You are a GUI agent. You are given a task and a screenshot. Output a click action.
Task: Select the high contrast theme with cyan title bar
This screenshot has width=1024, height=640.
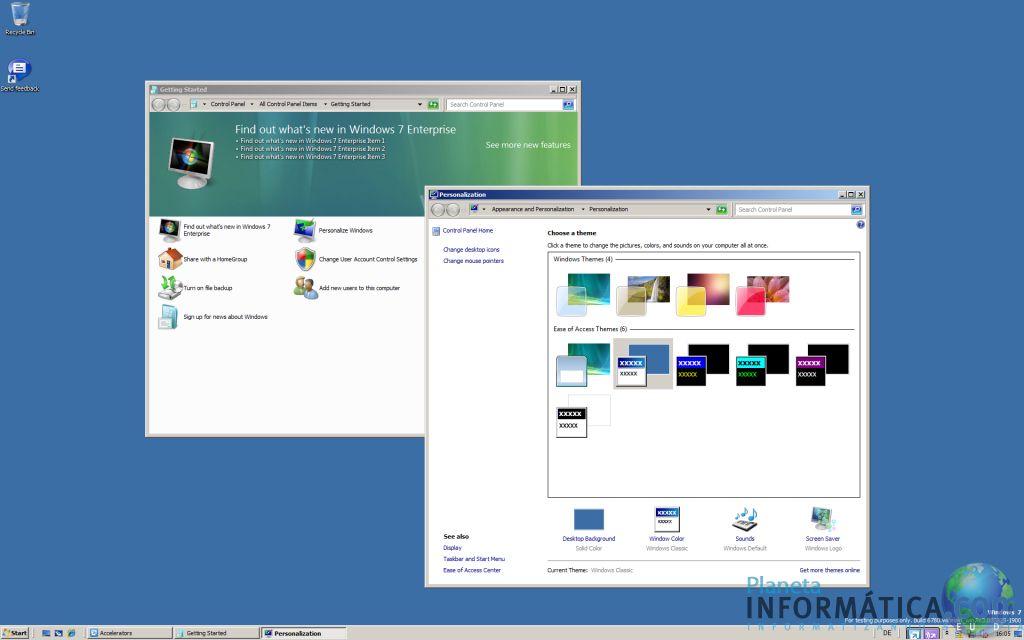click(x=762, y=365)
